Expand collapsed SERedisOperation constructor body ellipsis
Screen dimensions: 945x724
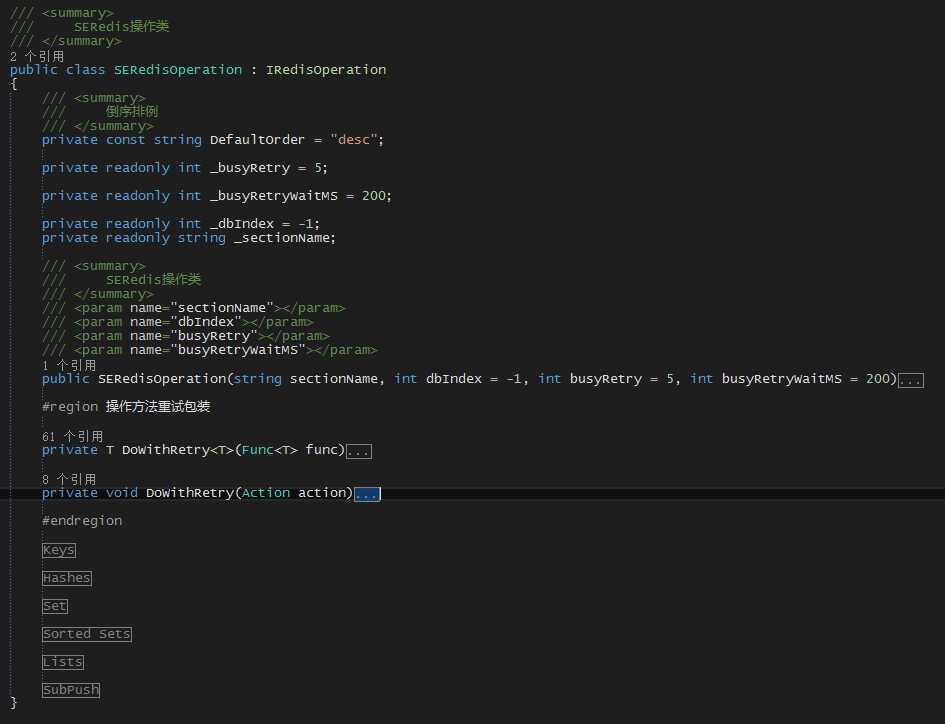pos(911,380)
